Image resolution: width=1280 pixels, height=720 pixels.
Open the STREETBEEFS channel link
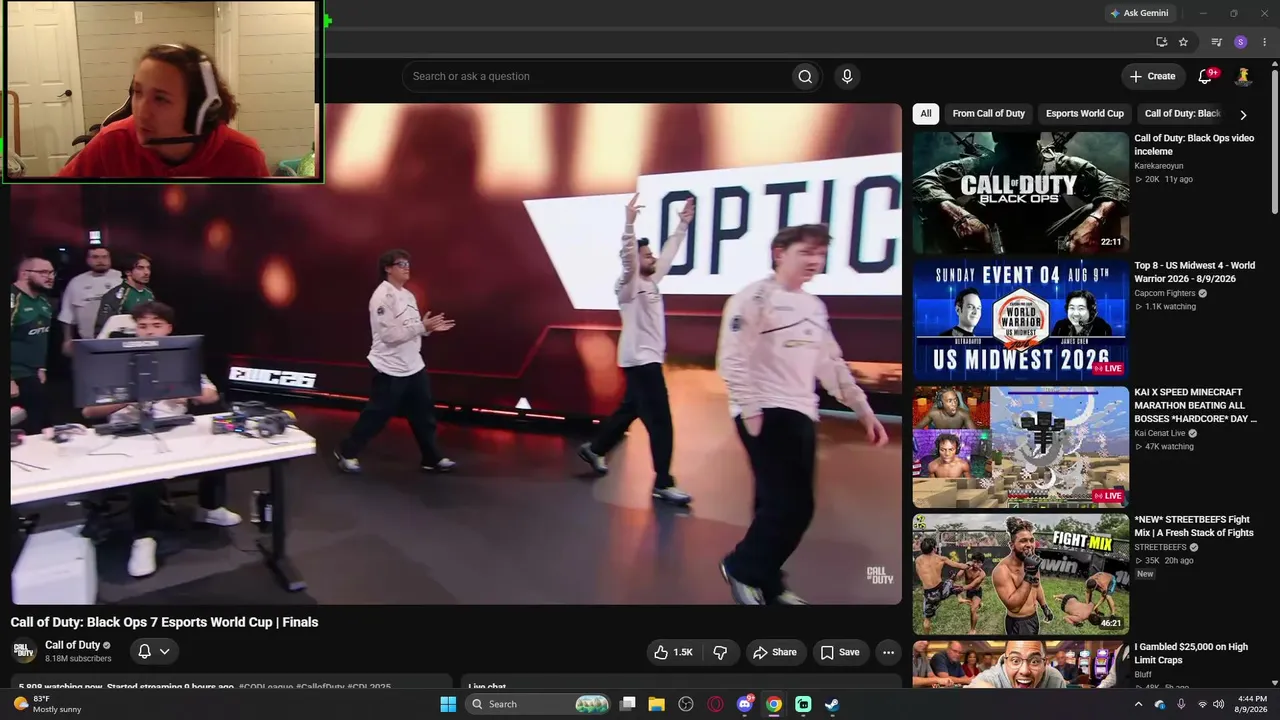1160,547
